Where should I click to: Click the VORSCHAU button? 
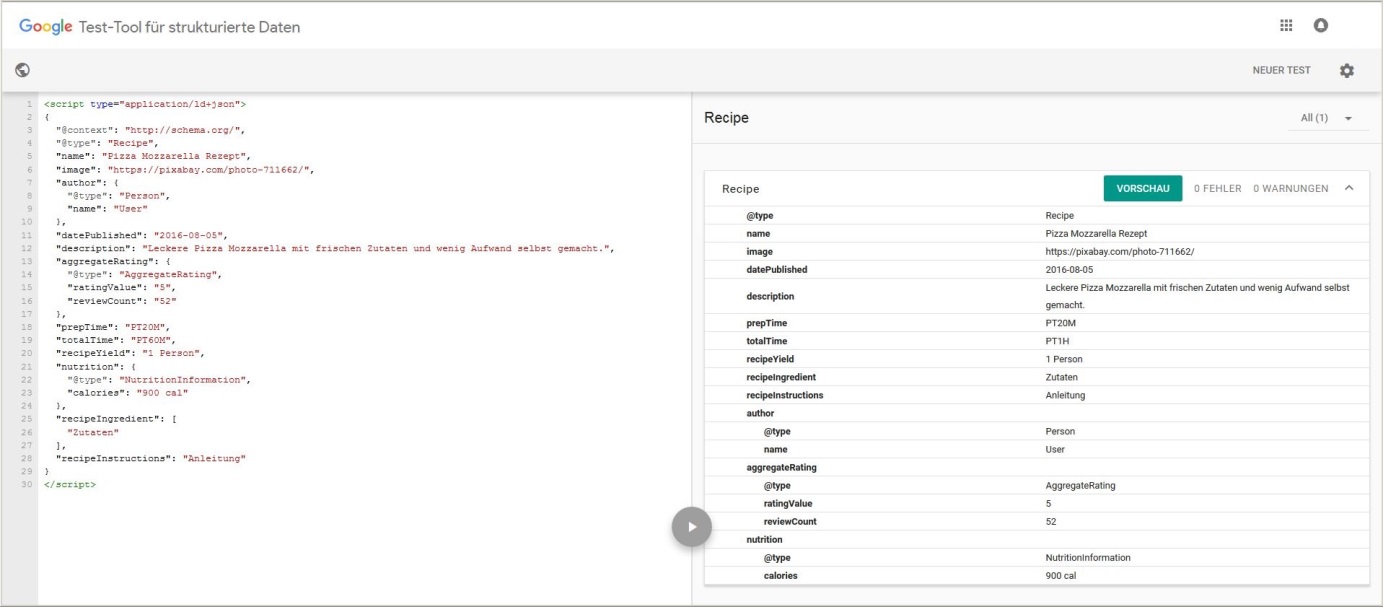click(x=1143, y=188)
